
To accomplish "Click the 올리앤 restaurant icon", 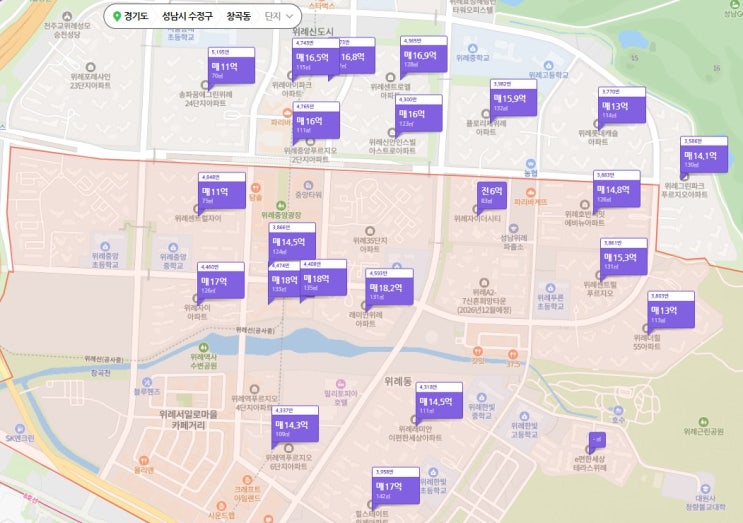I will pyautogui.click(x=144, y=460).
